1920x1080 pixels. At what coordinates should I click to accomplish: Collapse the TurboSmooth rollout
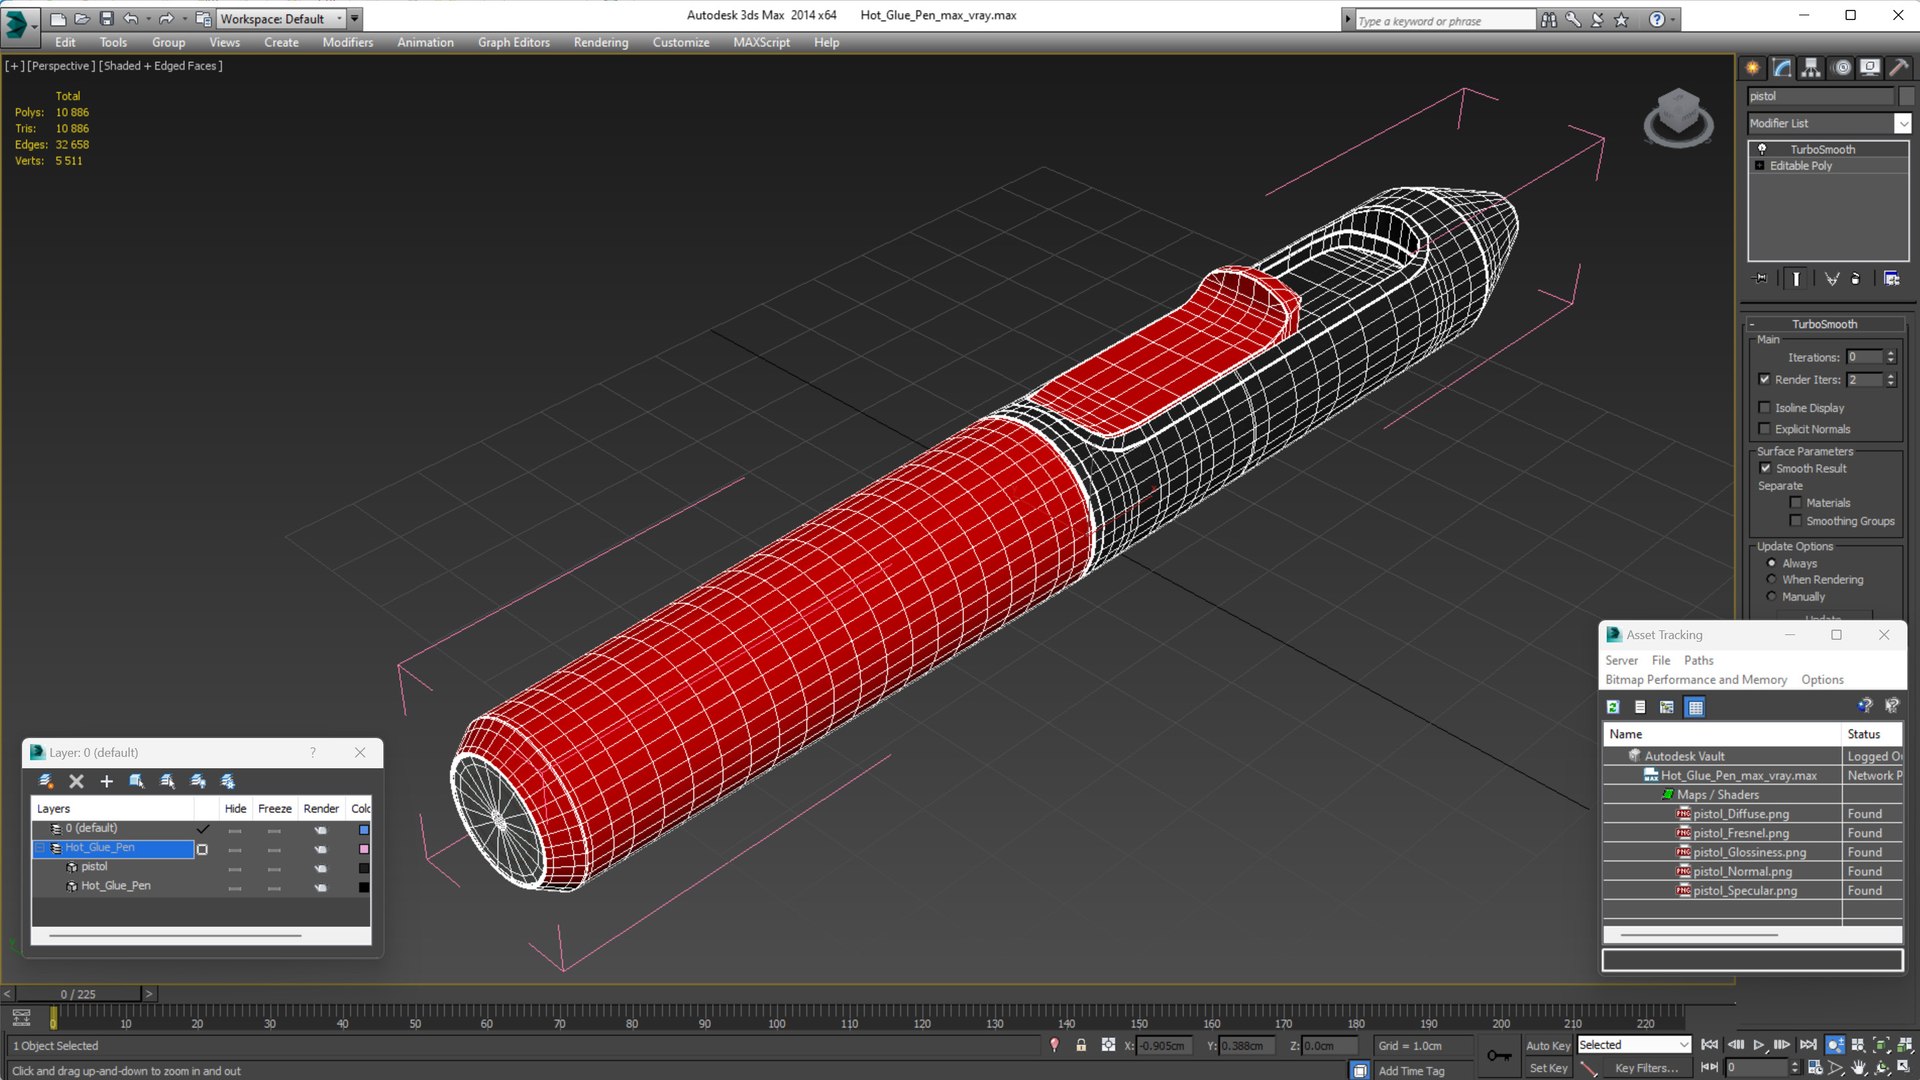click(x=1752, y=324)
